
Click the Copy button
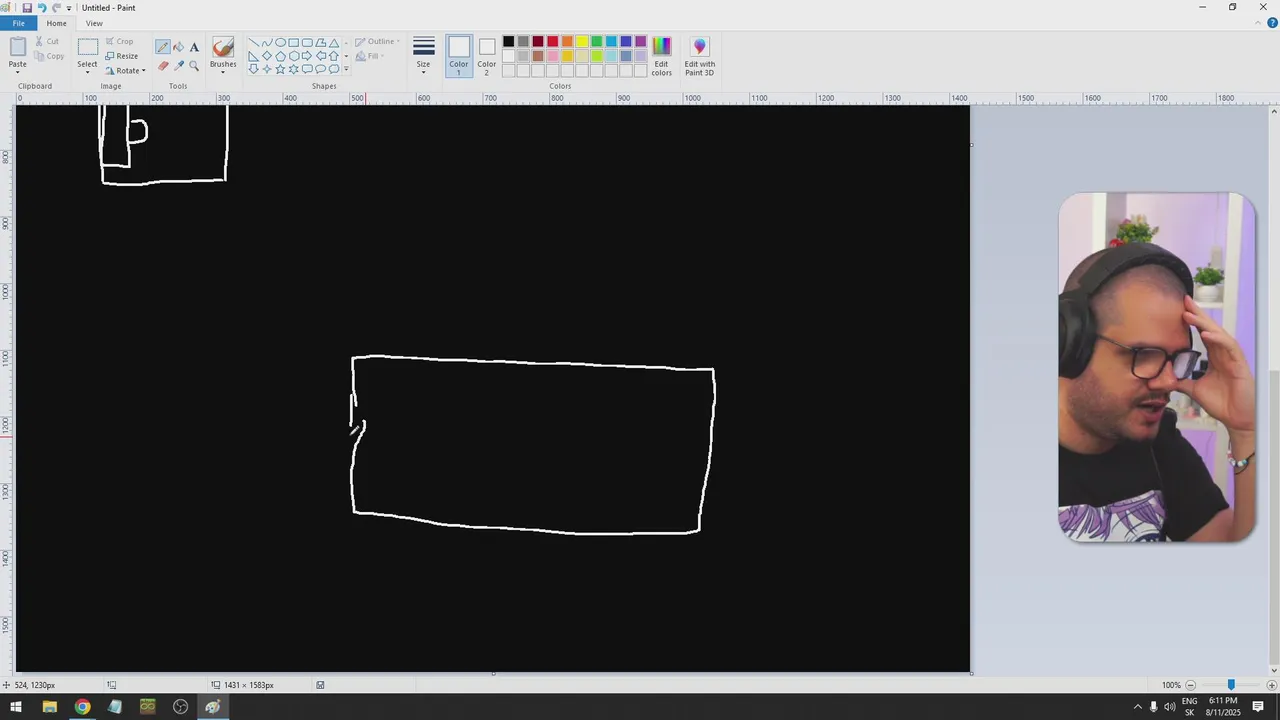point(49,56)
